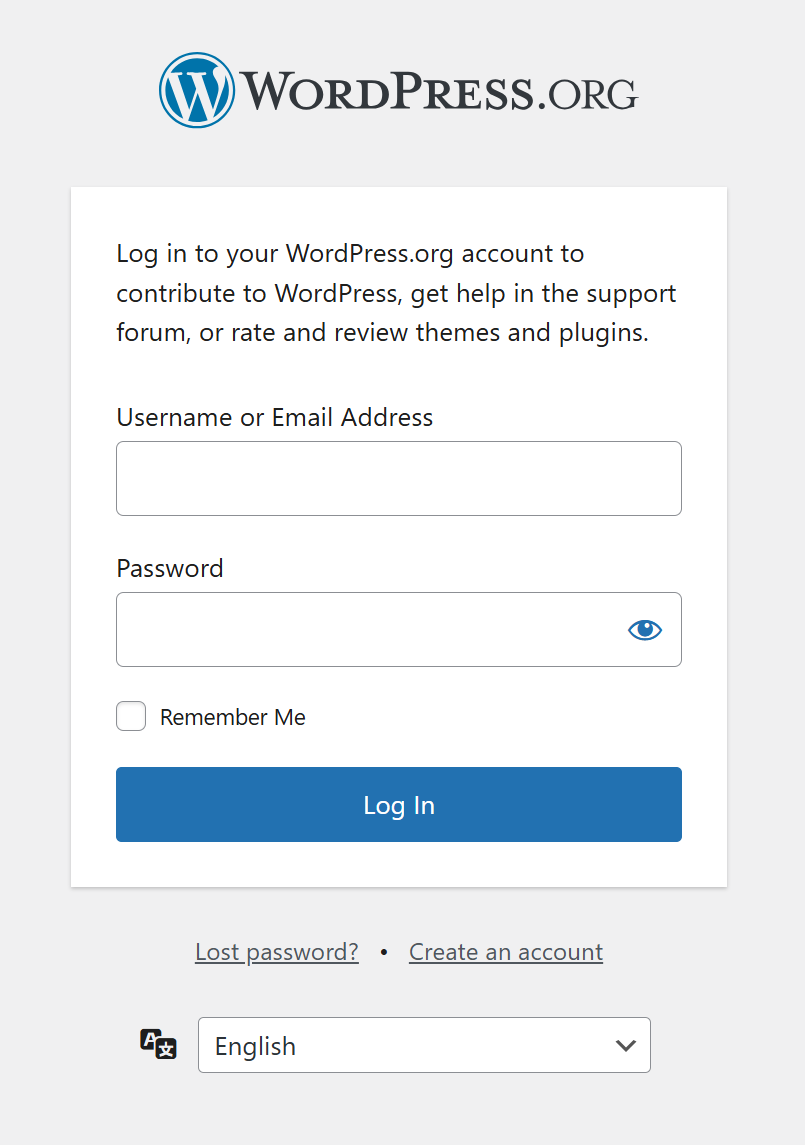Click the Remember Me label text
Viewport: 805px width, 1145px height.
pyautogui.click(x=232, y=717)
